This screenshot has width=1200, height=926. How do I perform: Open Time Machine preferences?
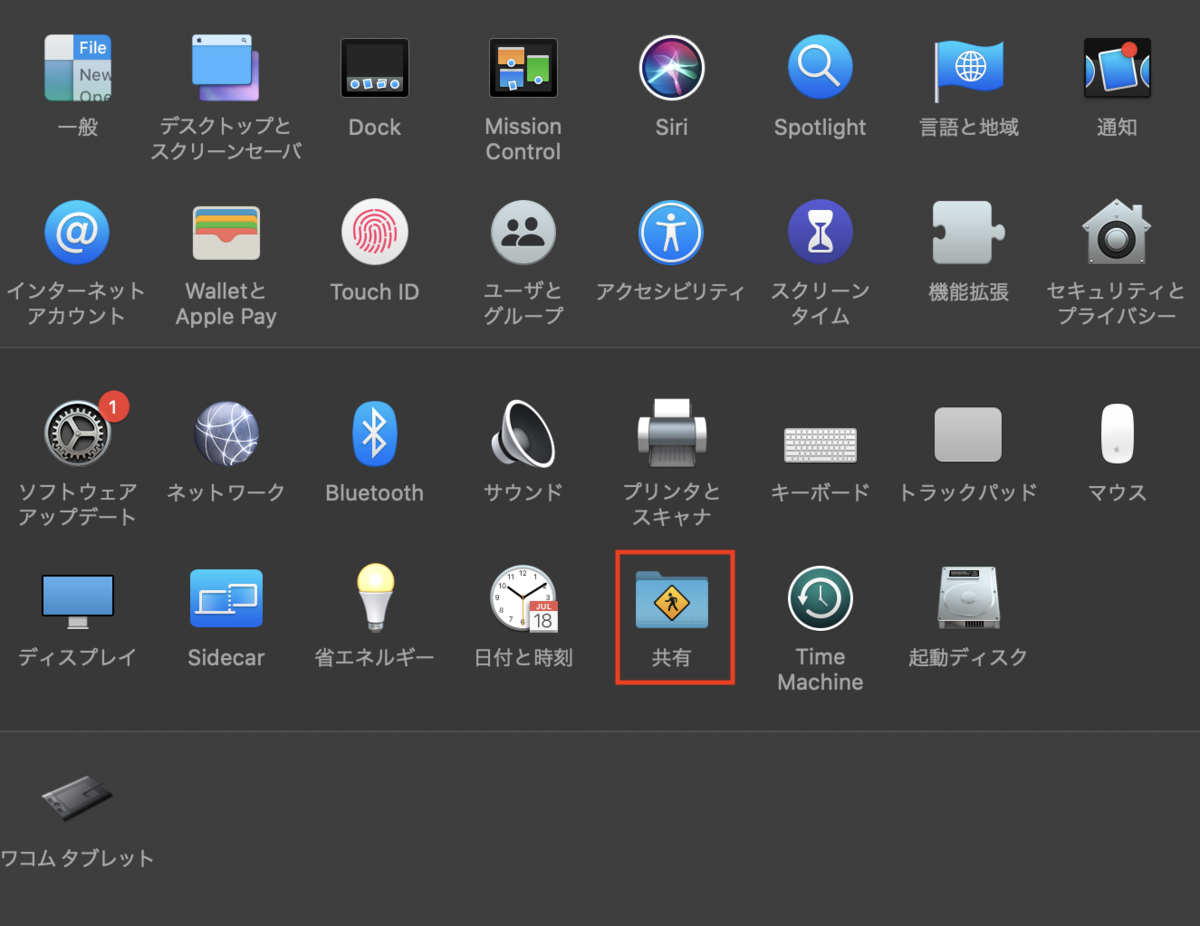coord(820,598)
